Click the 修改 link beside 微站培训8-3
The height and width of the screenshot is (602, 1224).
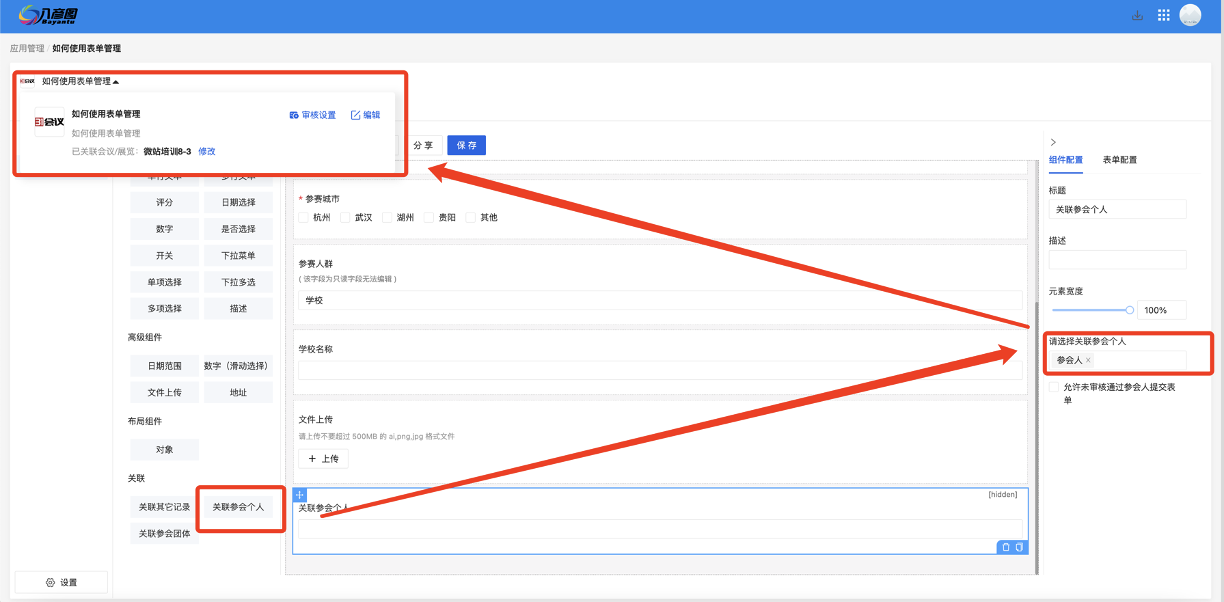tap(207, 152)
